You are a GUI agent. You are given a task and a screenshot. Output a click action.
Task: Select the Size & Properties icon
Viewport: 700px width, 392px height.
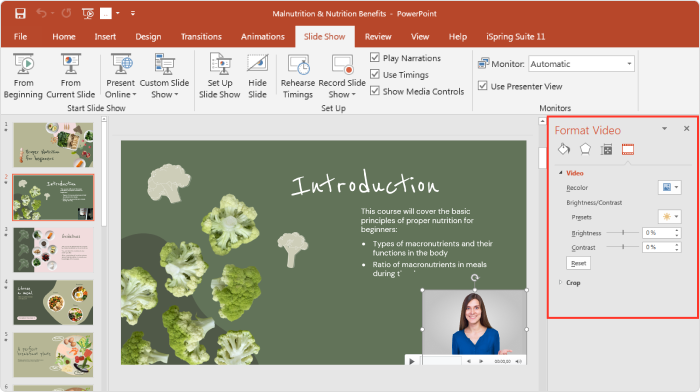606,149
